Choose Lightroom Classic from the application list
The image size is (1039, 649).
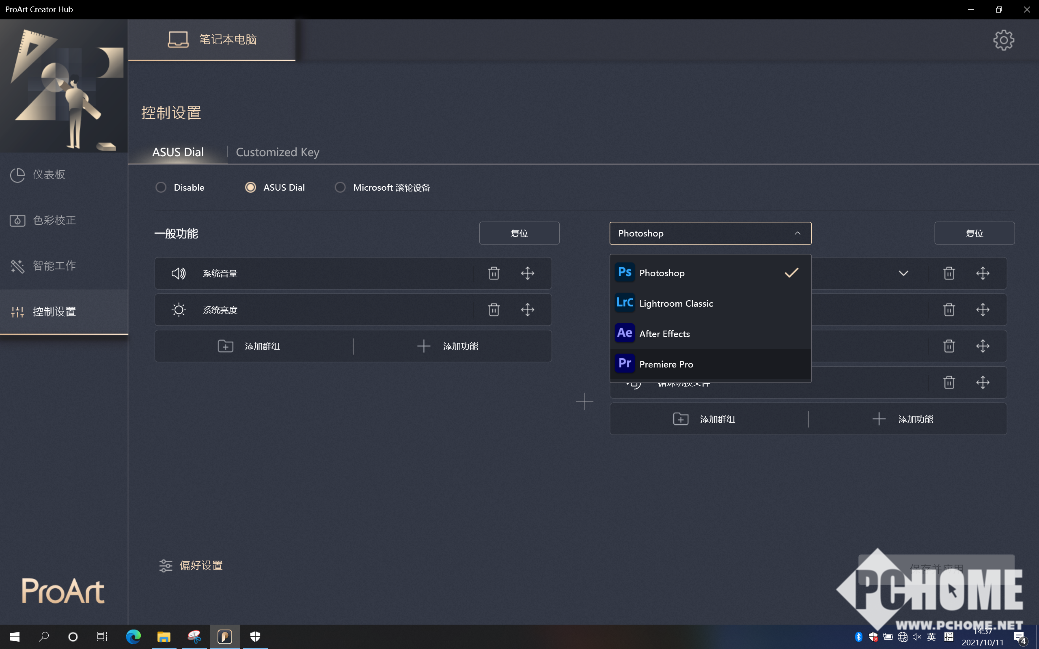click(x=710, y=303)
